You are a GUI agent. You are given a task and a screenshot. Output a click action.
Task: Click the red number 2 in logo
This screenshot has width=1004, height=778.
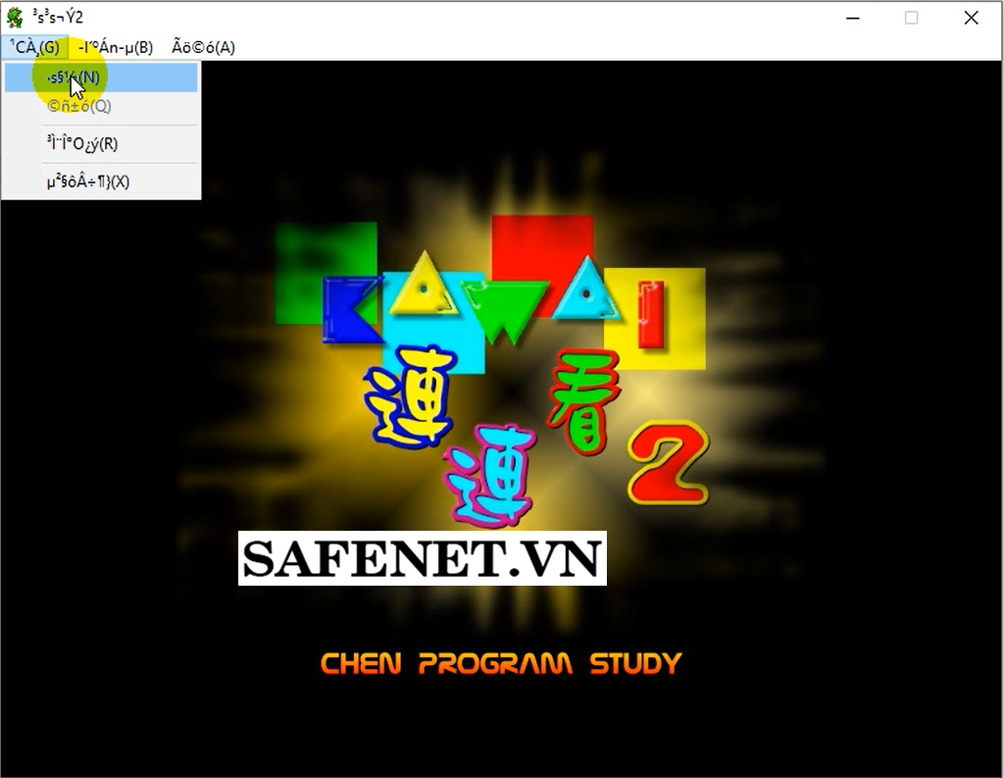[x=668, y=462]
